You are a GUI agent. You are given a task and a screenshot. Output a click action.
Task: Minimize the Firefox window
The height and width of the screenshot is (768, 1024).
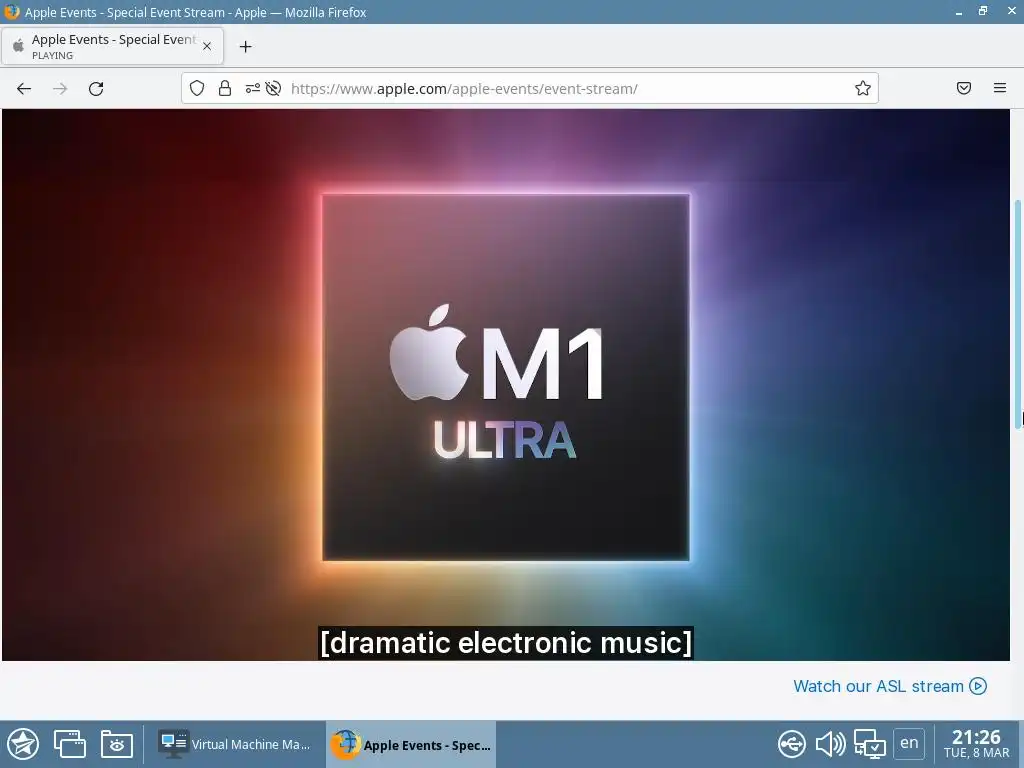pyautogui.click(x=959, y=12)
